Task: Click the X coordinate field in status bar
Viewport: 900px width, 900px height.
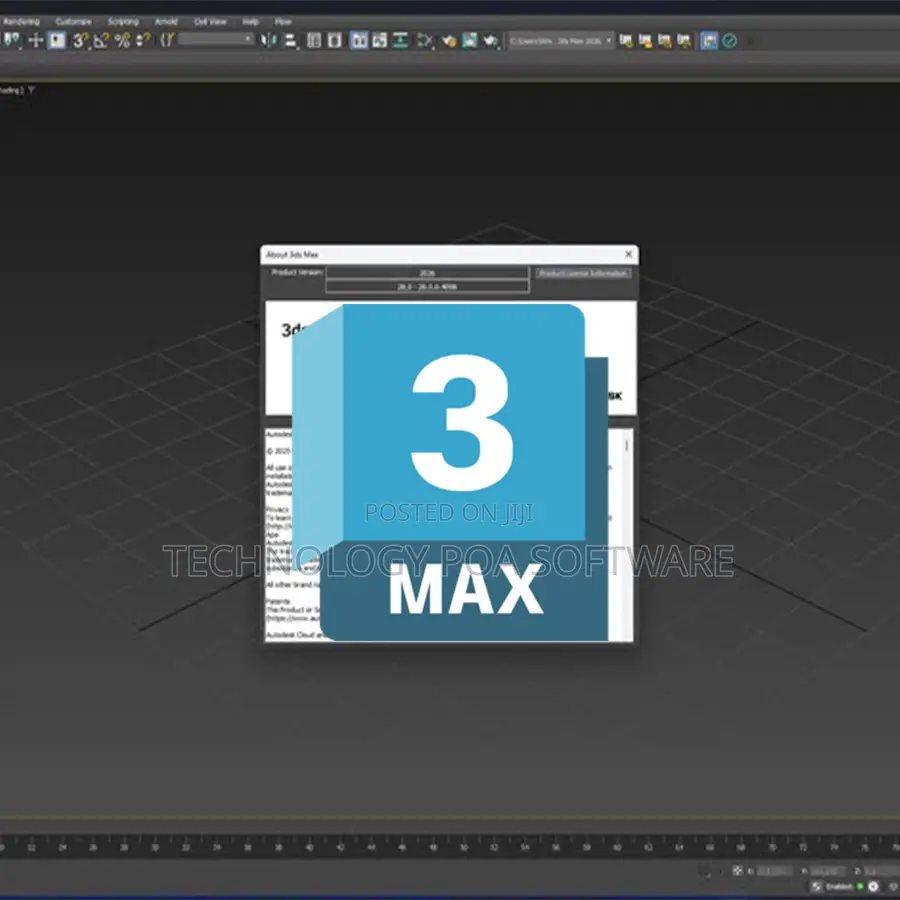Action: 774,871
